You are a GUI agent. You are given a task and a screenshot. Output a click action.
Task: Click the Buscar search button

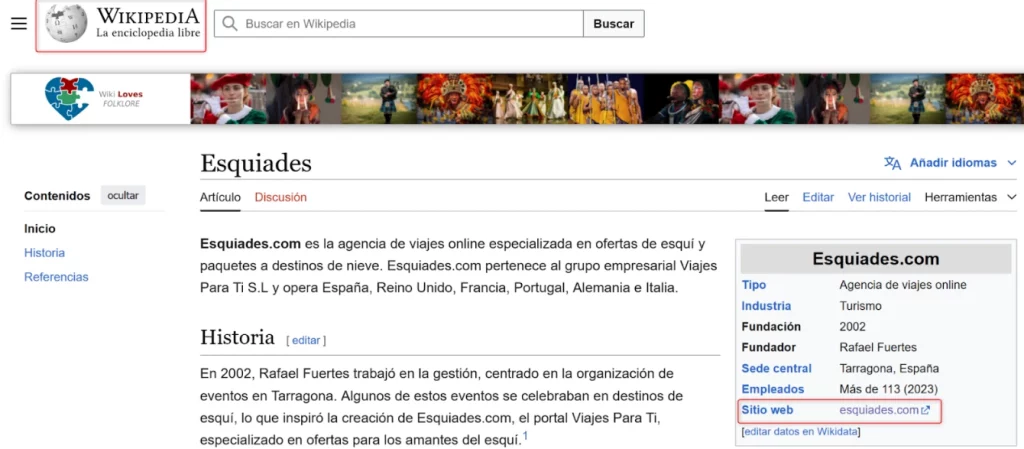point(613,23)
